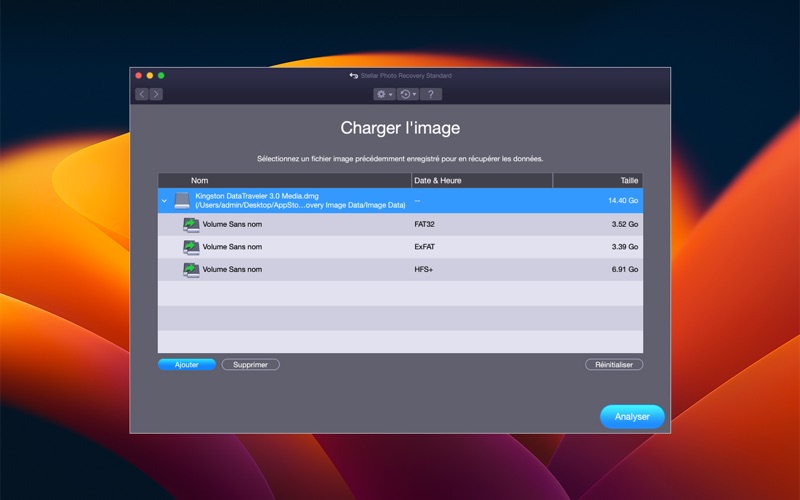The image size is (800, 500).
Task: Select the ExFAT Volume Sans nom row
Action: [400, 247]
